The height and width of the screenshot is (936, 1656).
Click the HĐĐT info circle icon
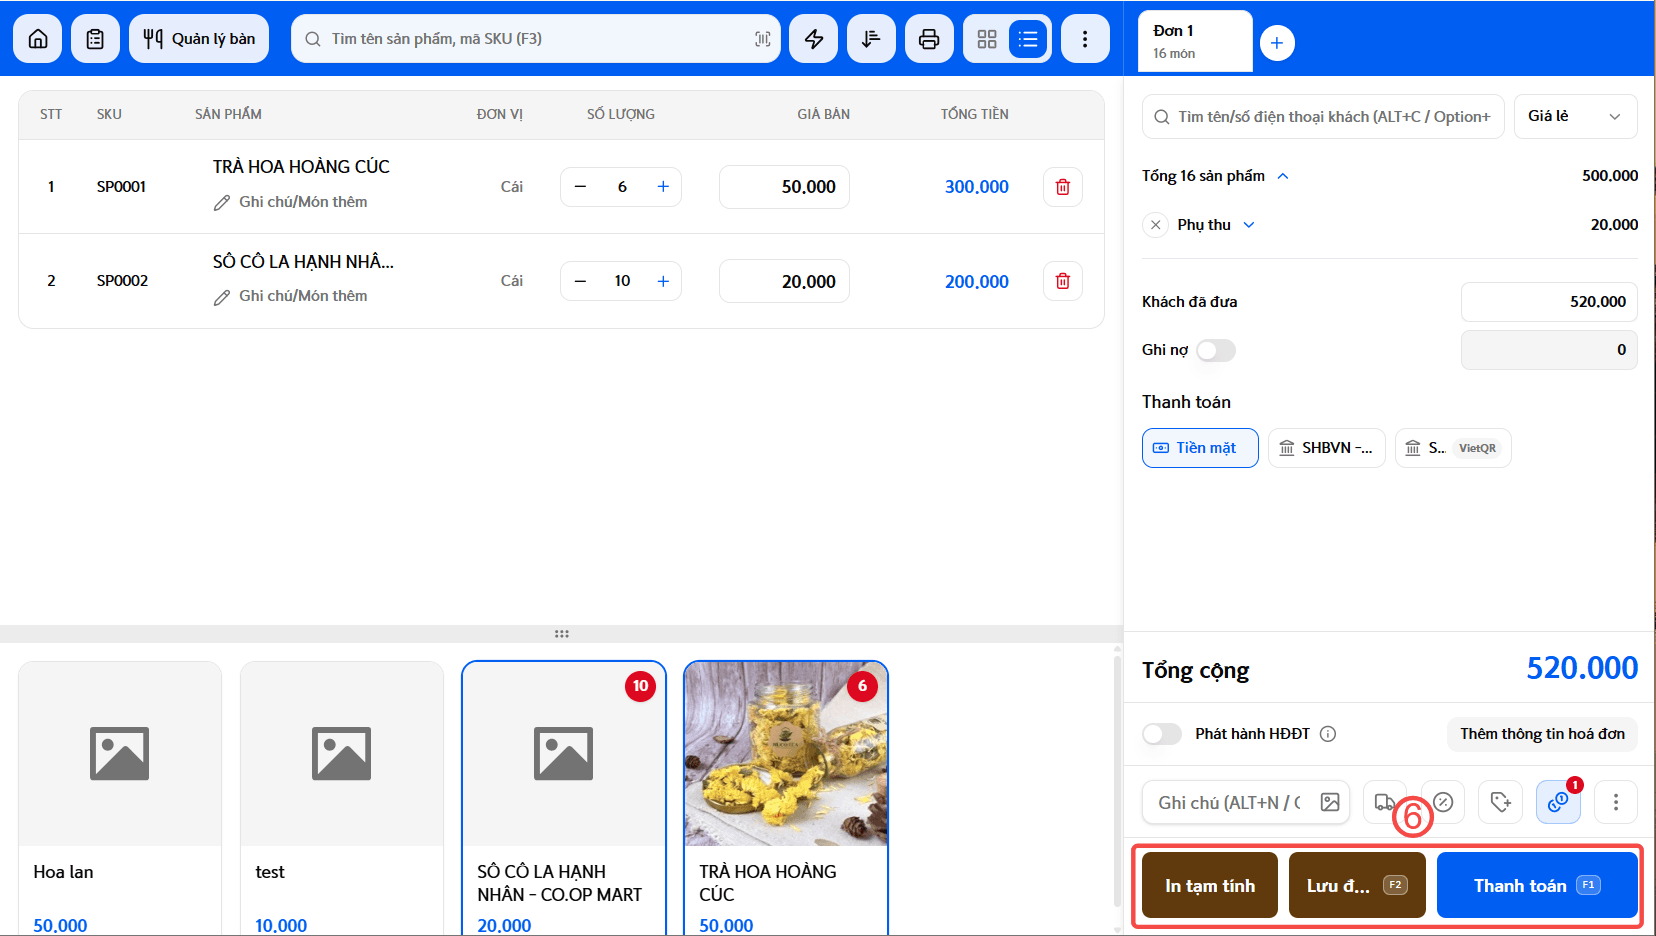tap(1328, 734)
